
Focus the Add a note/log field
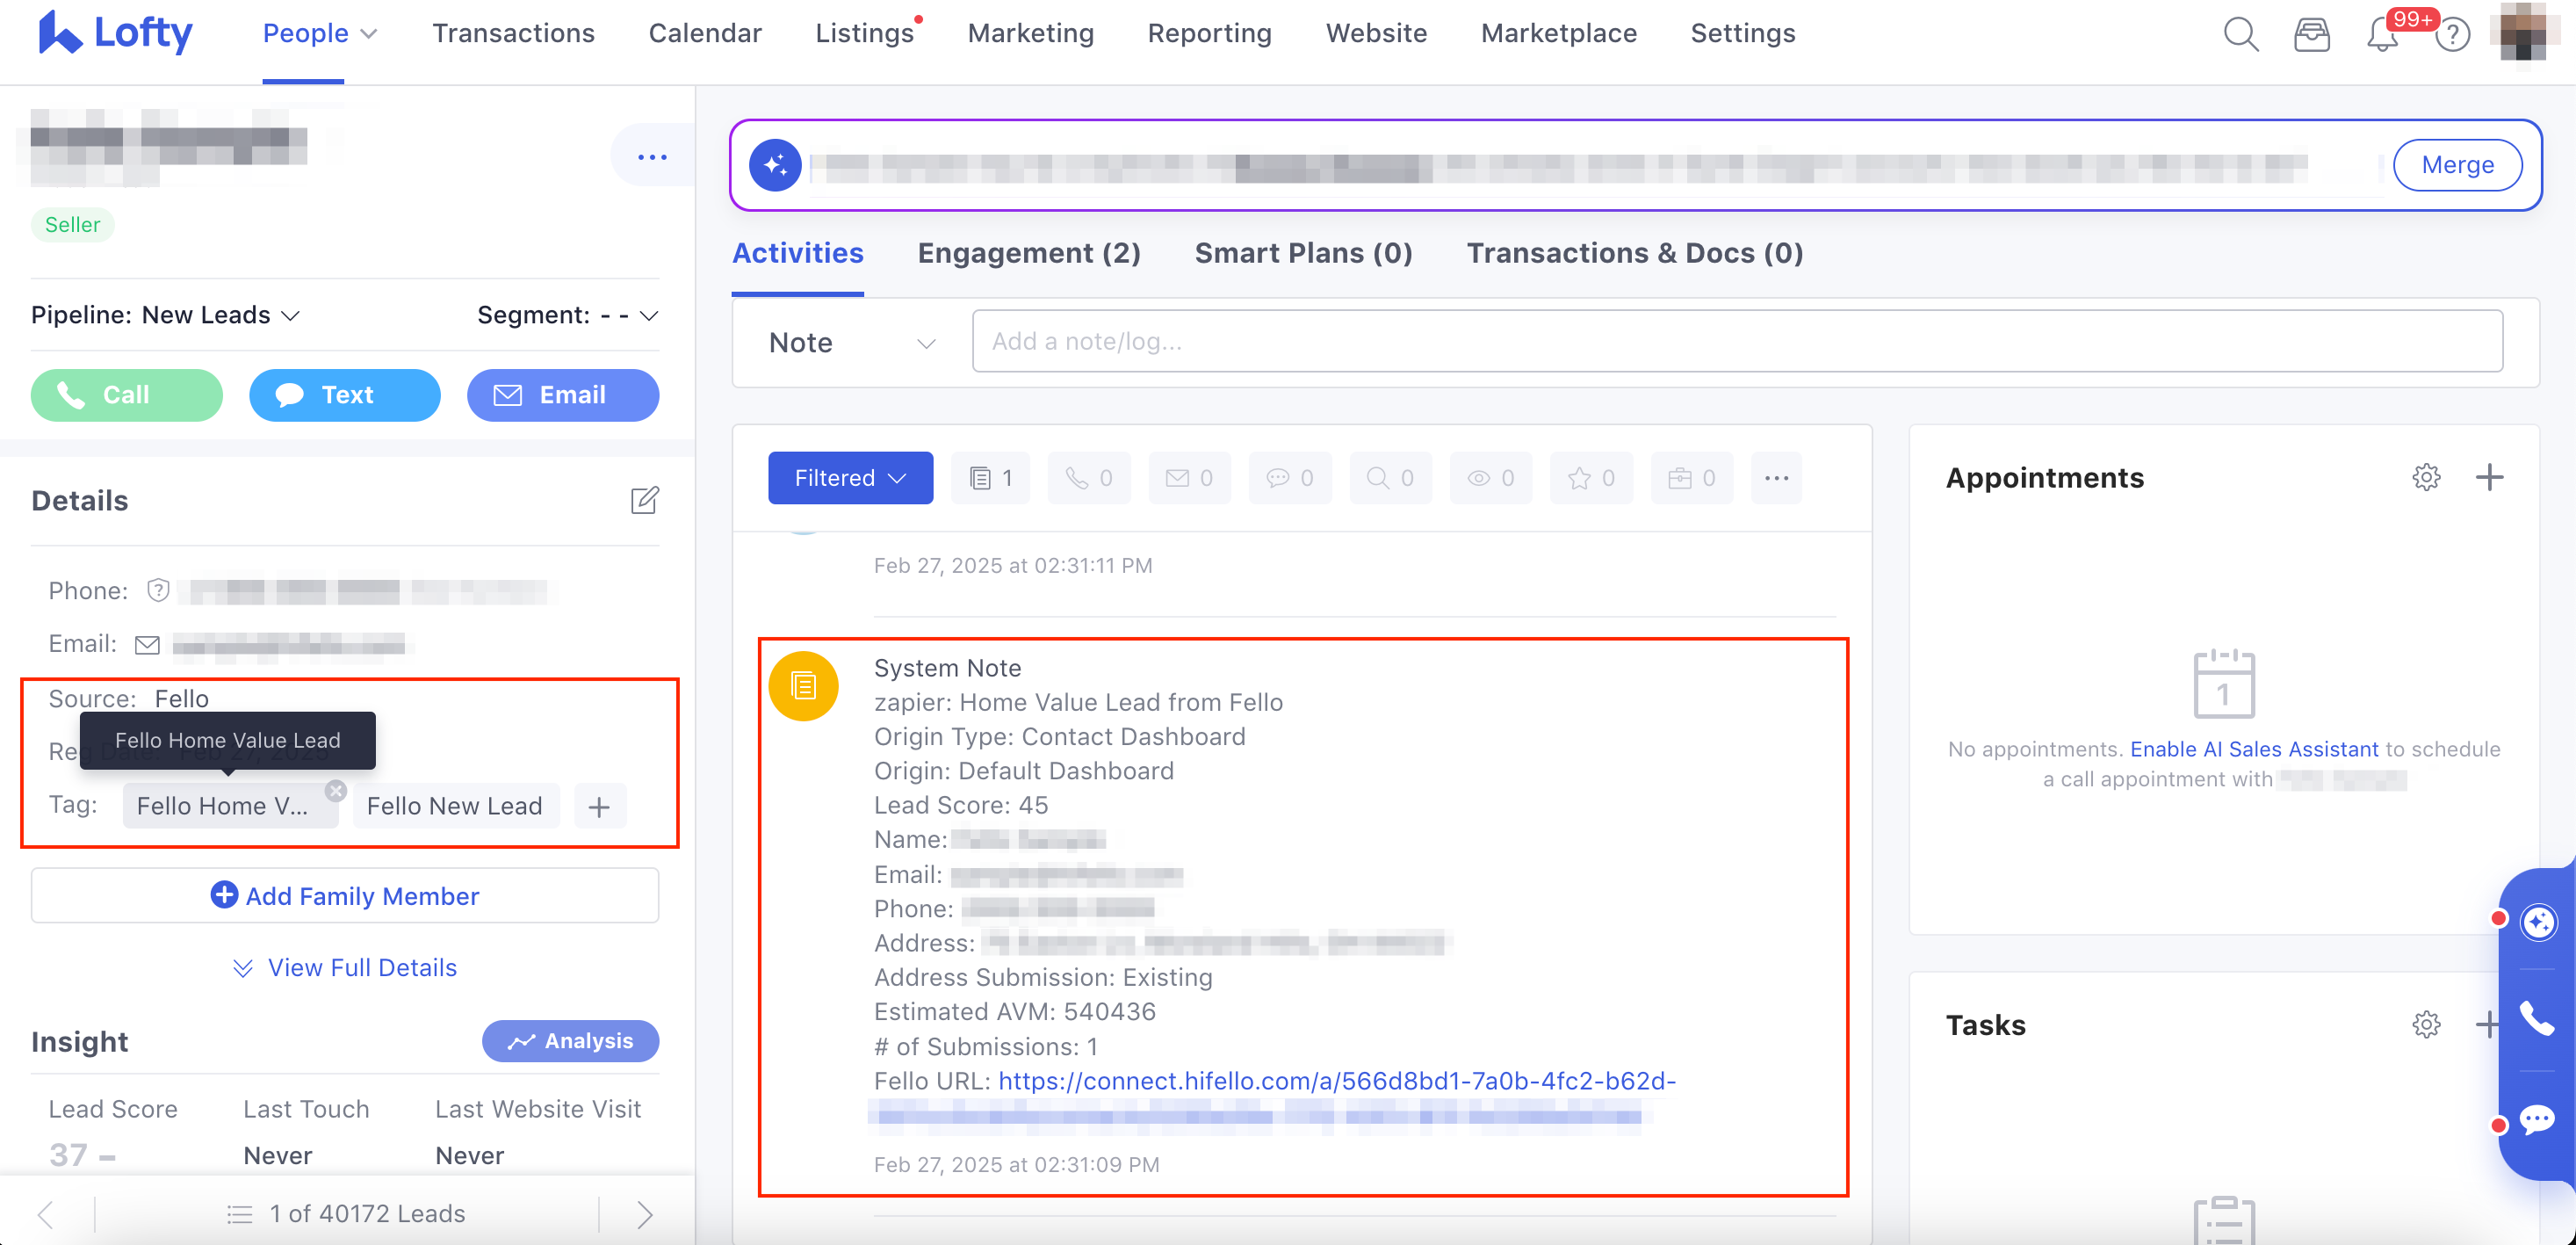tap(1737, 341)
